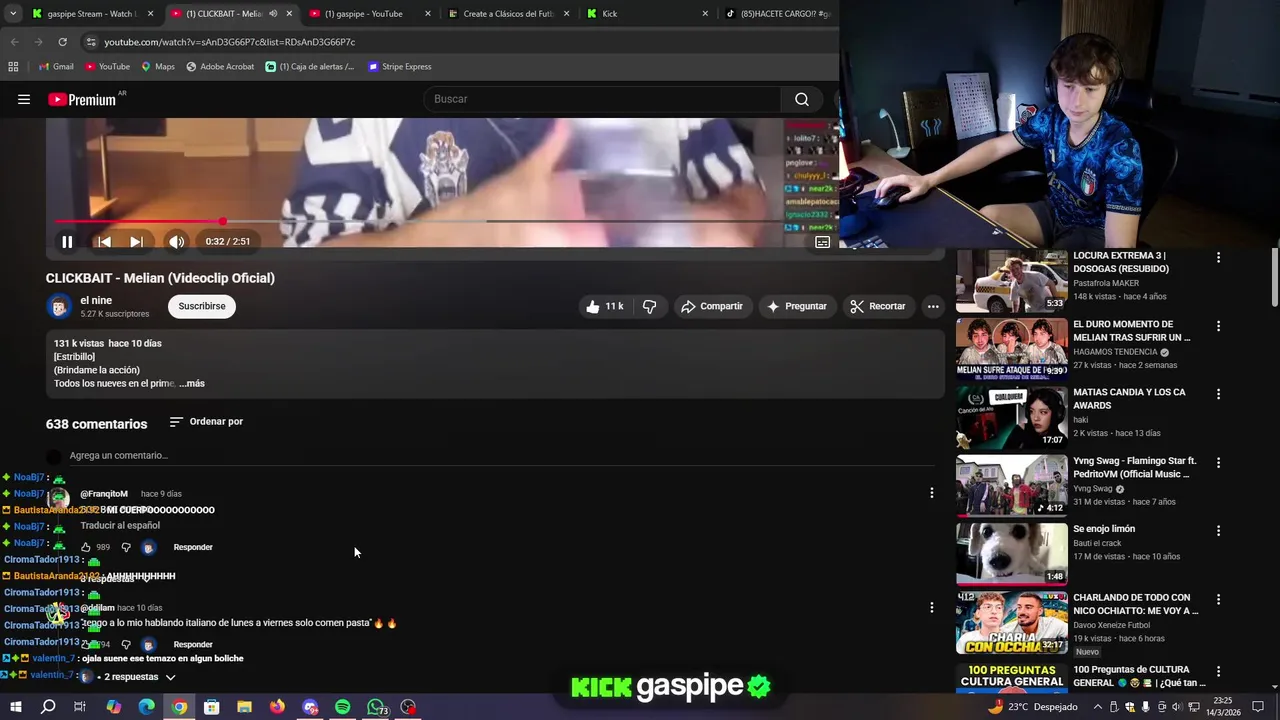
Task: Open menu for MATIAS CANDIA video
Action: pyautogui.click(x=1218, y=394)
